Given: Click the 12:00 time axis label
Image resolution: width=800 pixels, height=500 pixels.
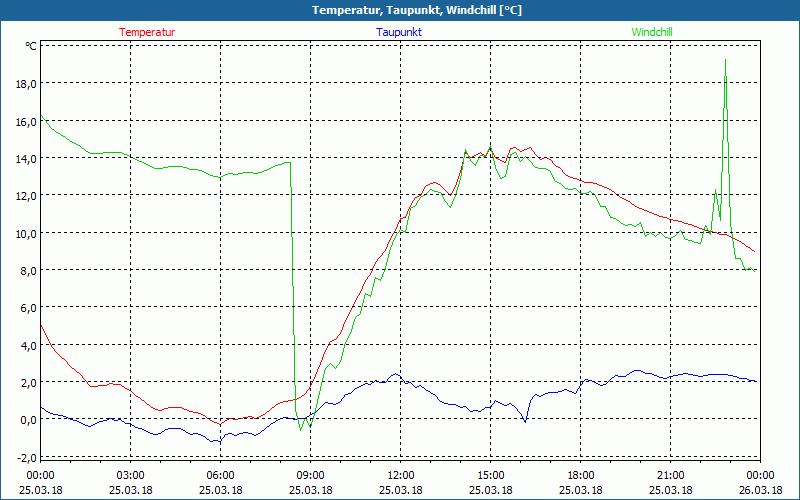Looking at the screenshot, I should coord(401,476).
